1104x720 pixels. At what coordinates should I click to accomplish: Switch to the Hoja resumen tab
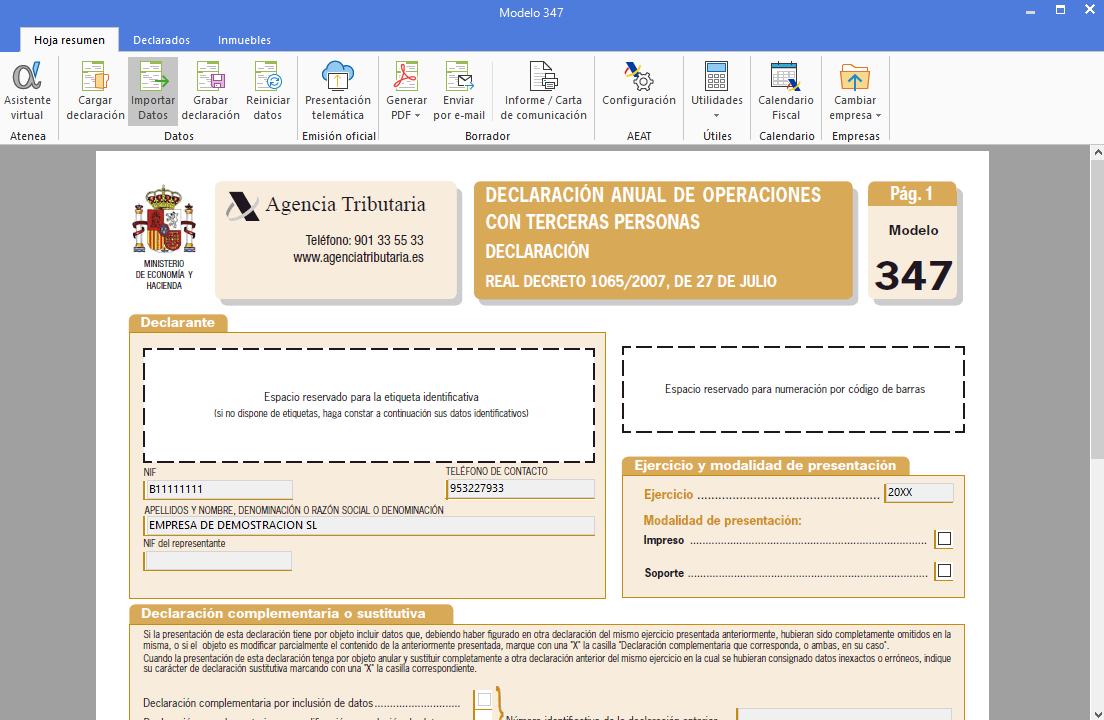(x=69, y=40)
